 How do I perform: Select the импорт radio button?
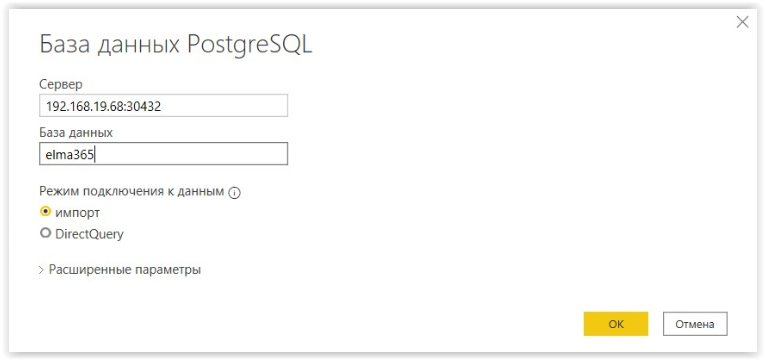45,212
